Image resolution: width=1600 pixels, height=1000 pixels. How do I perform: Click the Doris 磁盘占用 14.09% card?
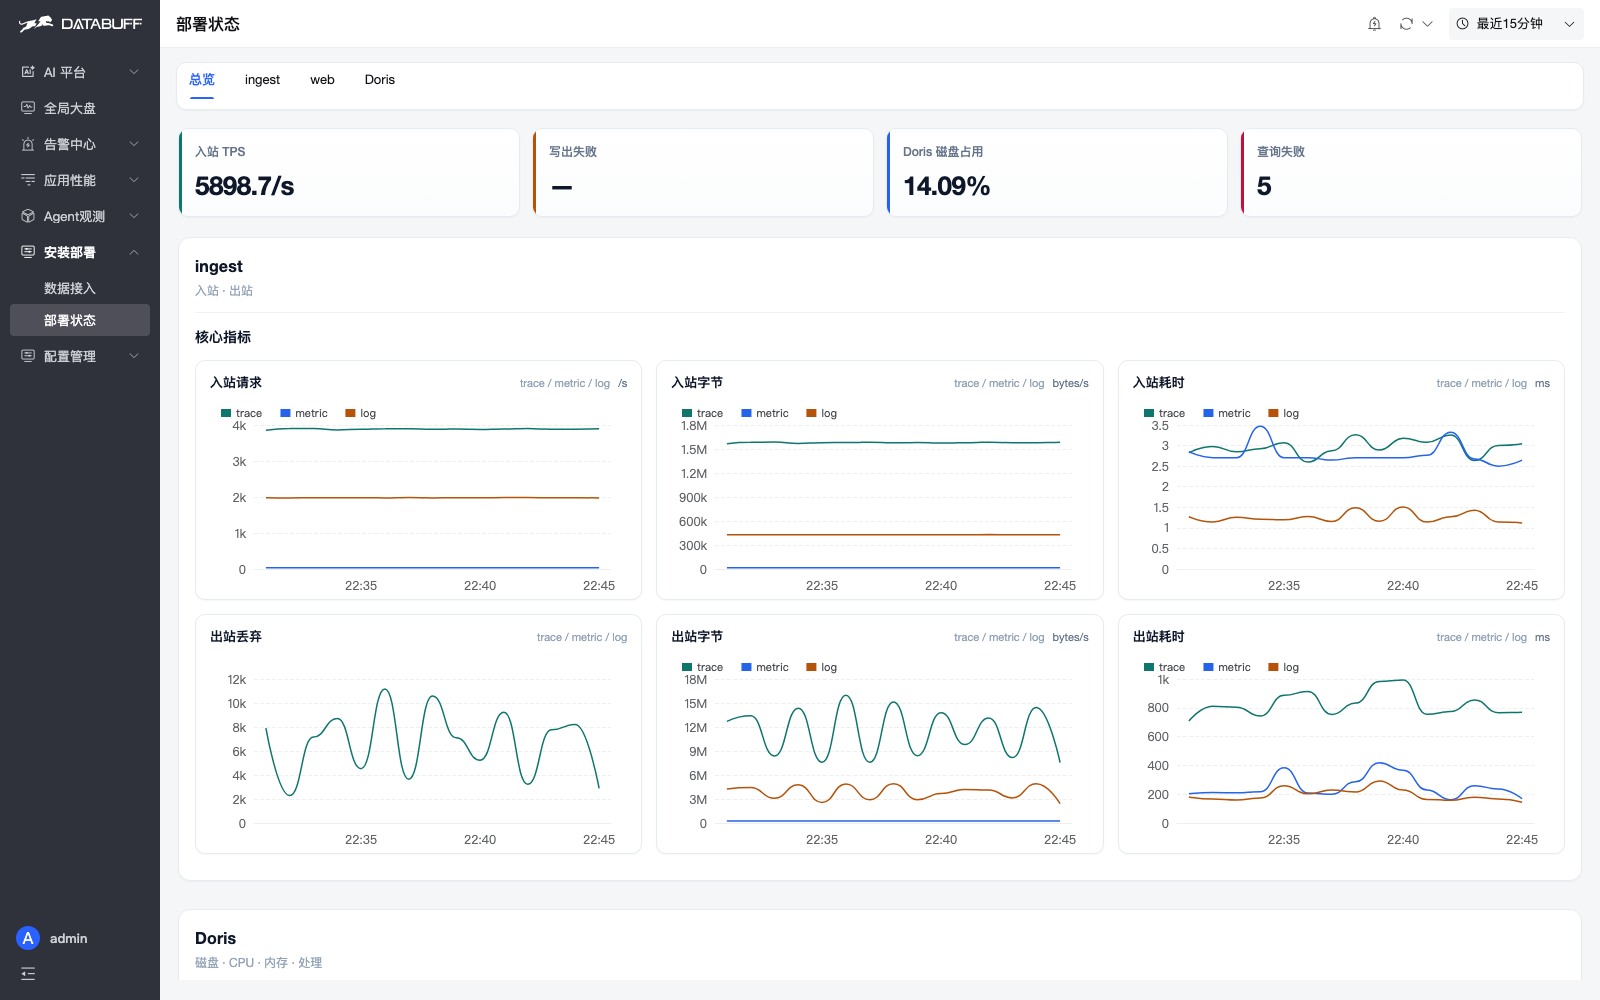coord(1057,172)
